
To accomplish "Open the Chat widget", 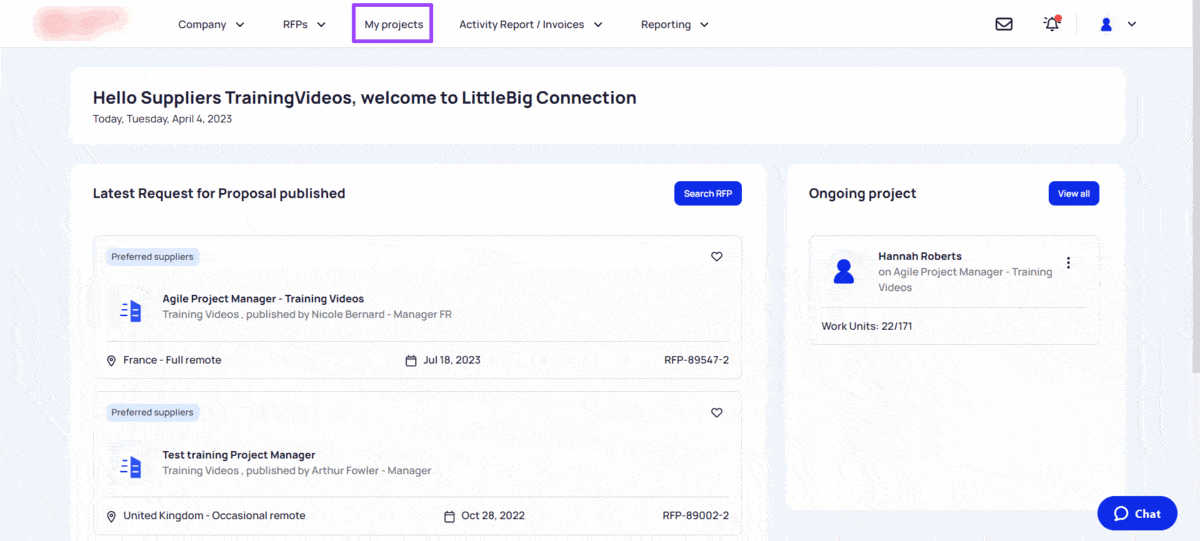I will [1137, 514].
